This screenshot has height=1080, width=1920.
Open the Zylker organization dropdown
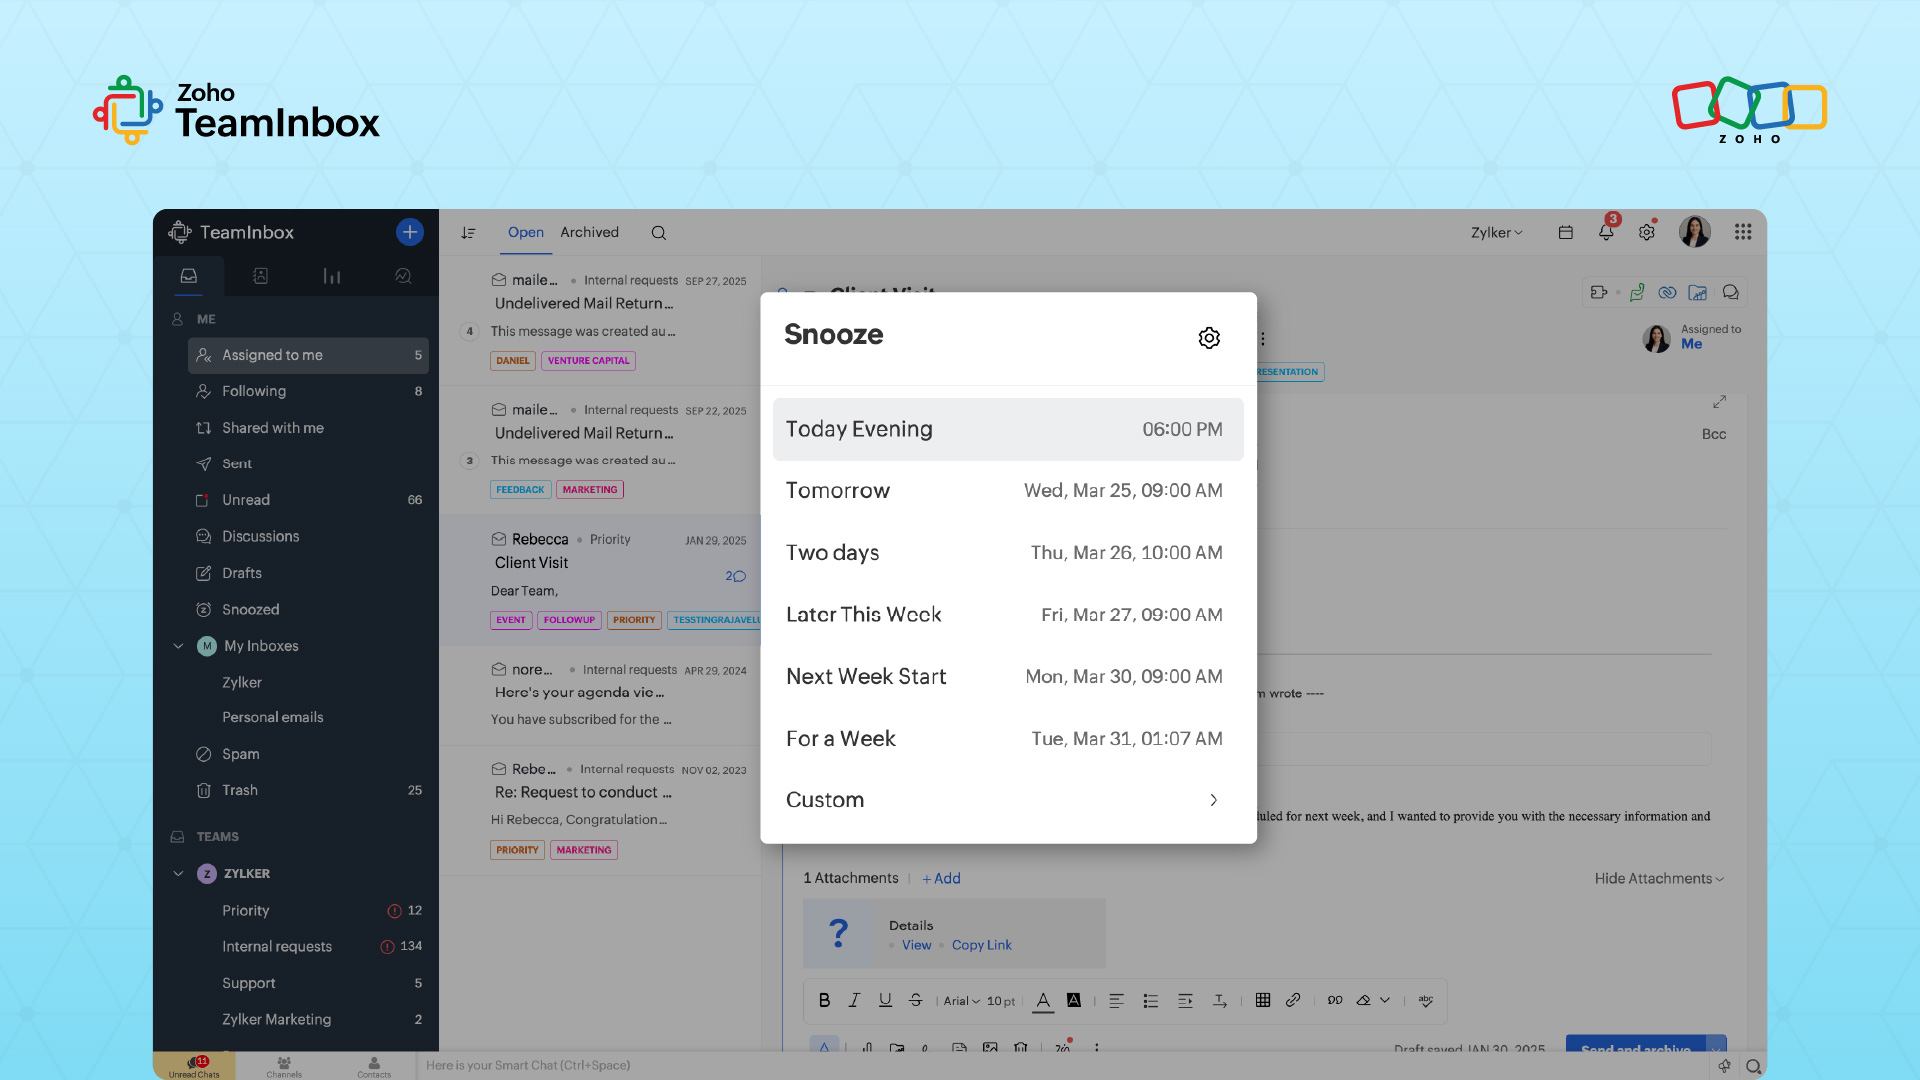click(1496, 232)
